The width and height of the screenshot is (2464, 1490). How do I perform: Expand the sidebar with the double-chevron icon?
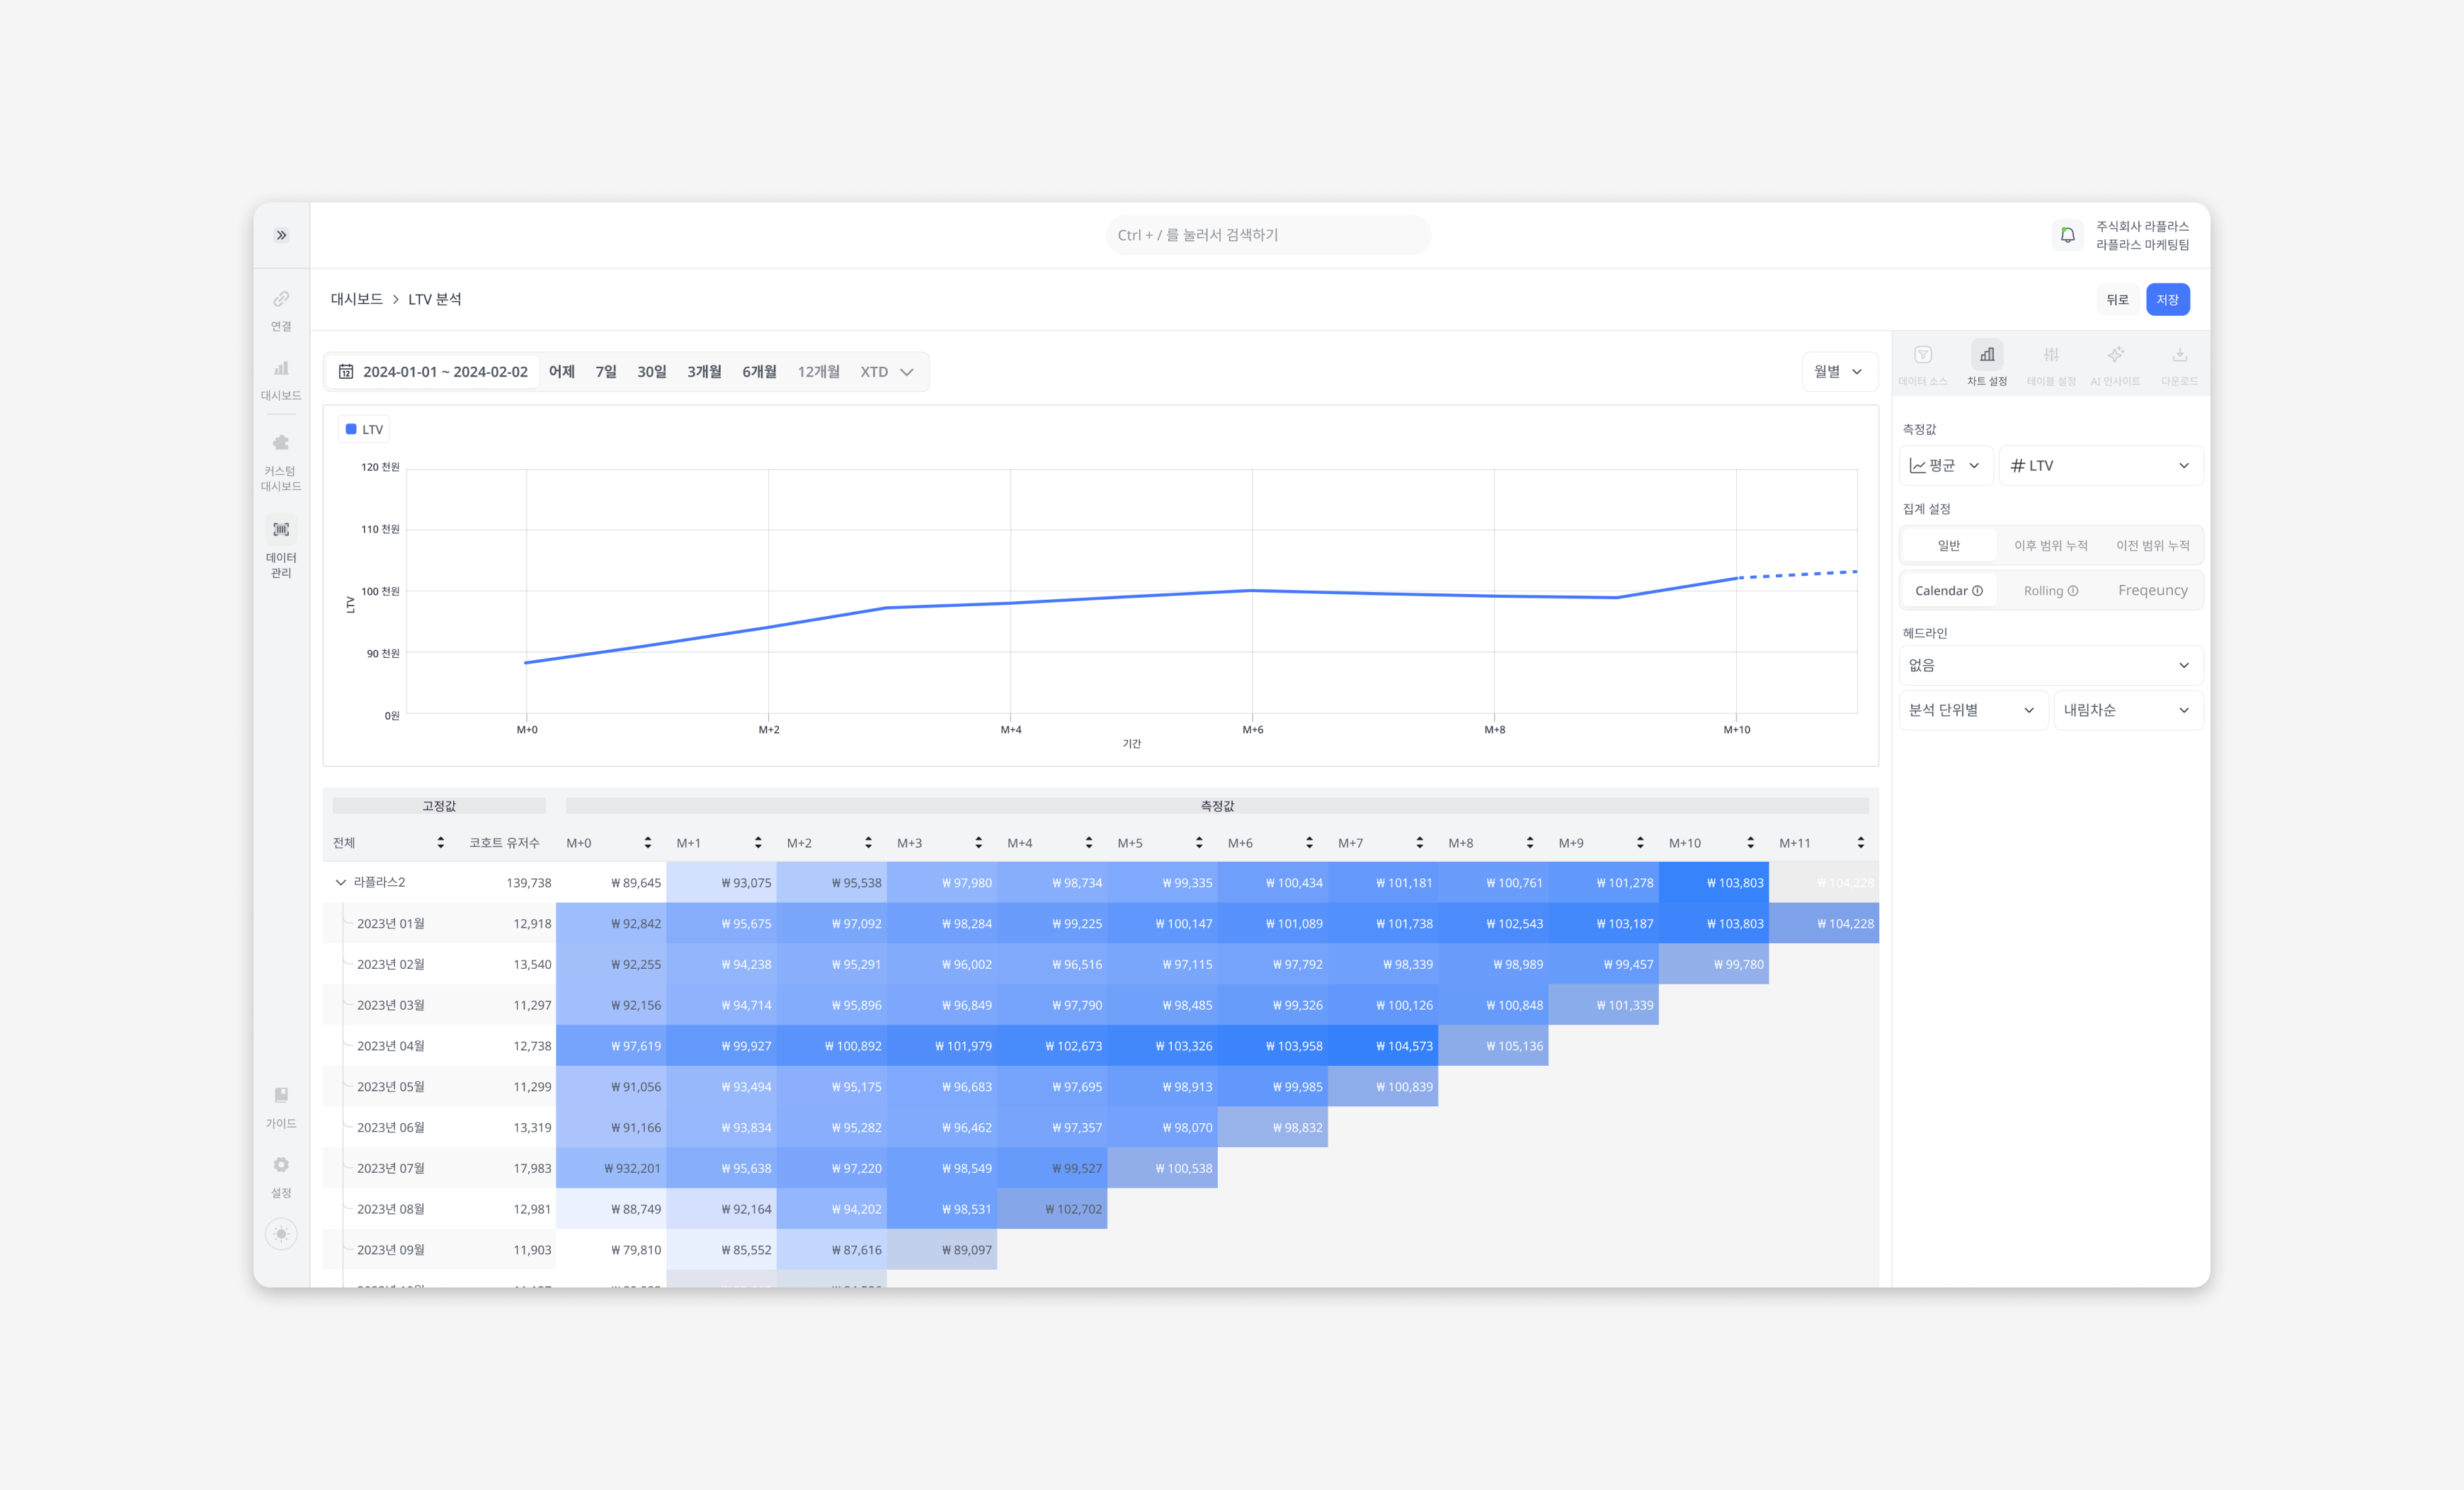coord(281,235)
